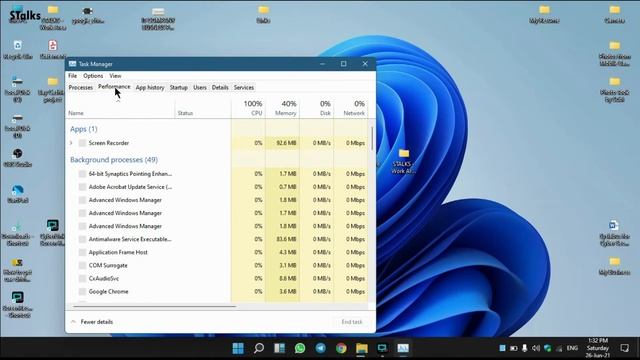
Task: Select the OBS Studio desktop icon
Action: tap(18, 158)
